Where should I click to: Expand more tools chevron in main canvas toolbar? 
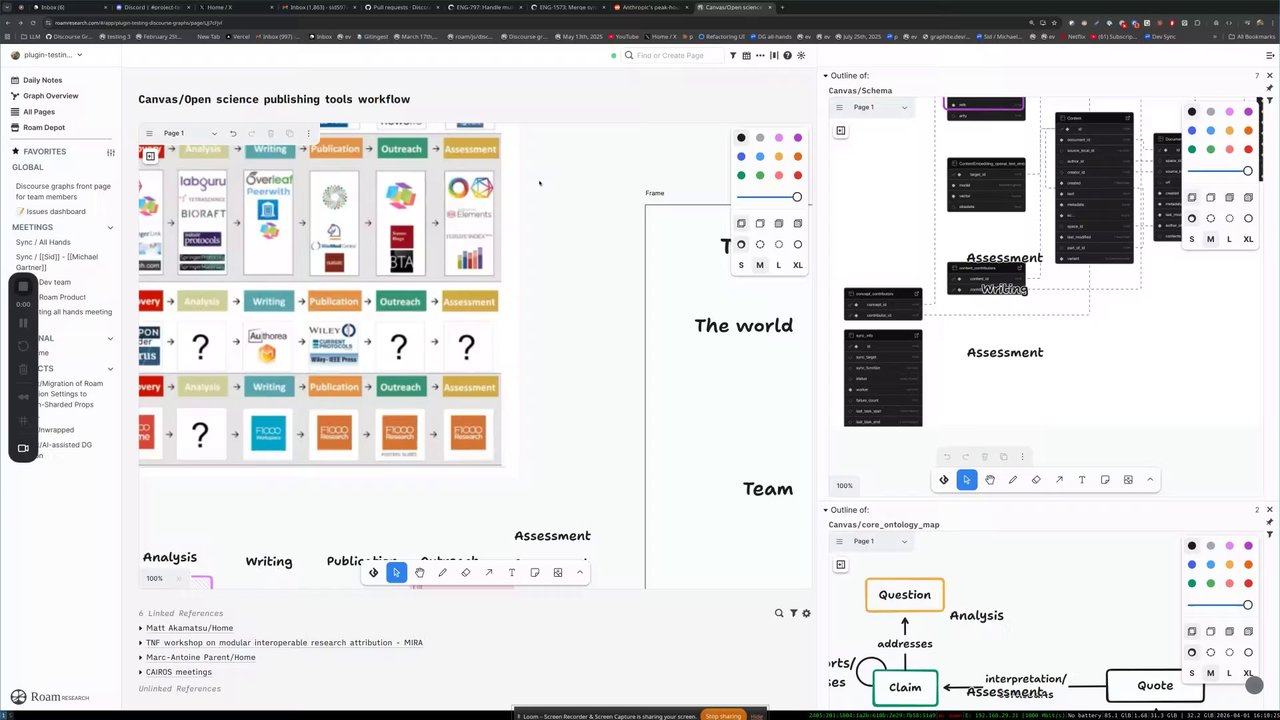580,573
